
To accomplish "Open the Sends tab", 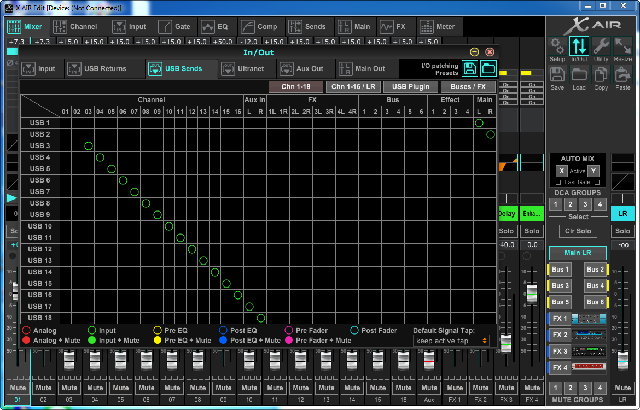I will pos(307,27).
